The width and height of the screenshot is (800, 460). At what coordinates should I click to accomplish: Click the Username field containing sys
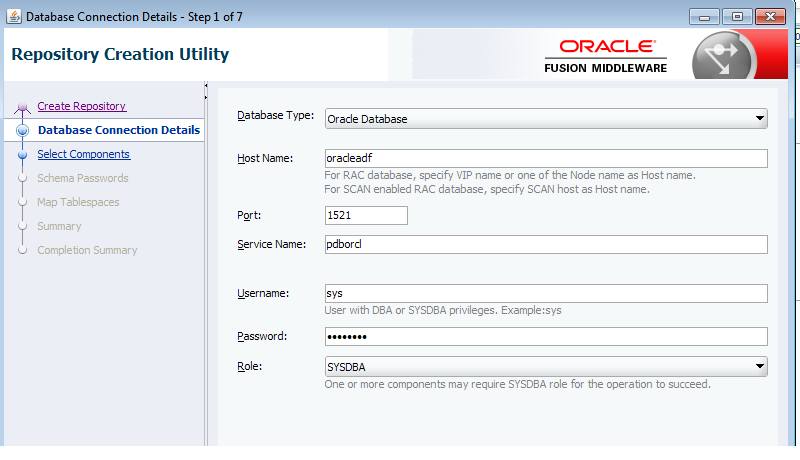point(546,293)
